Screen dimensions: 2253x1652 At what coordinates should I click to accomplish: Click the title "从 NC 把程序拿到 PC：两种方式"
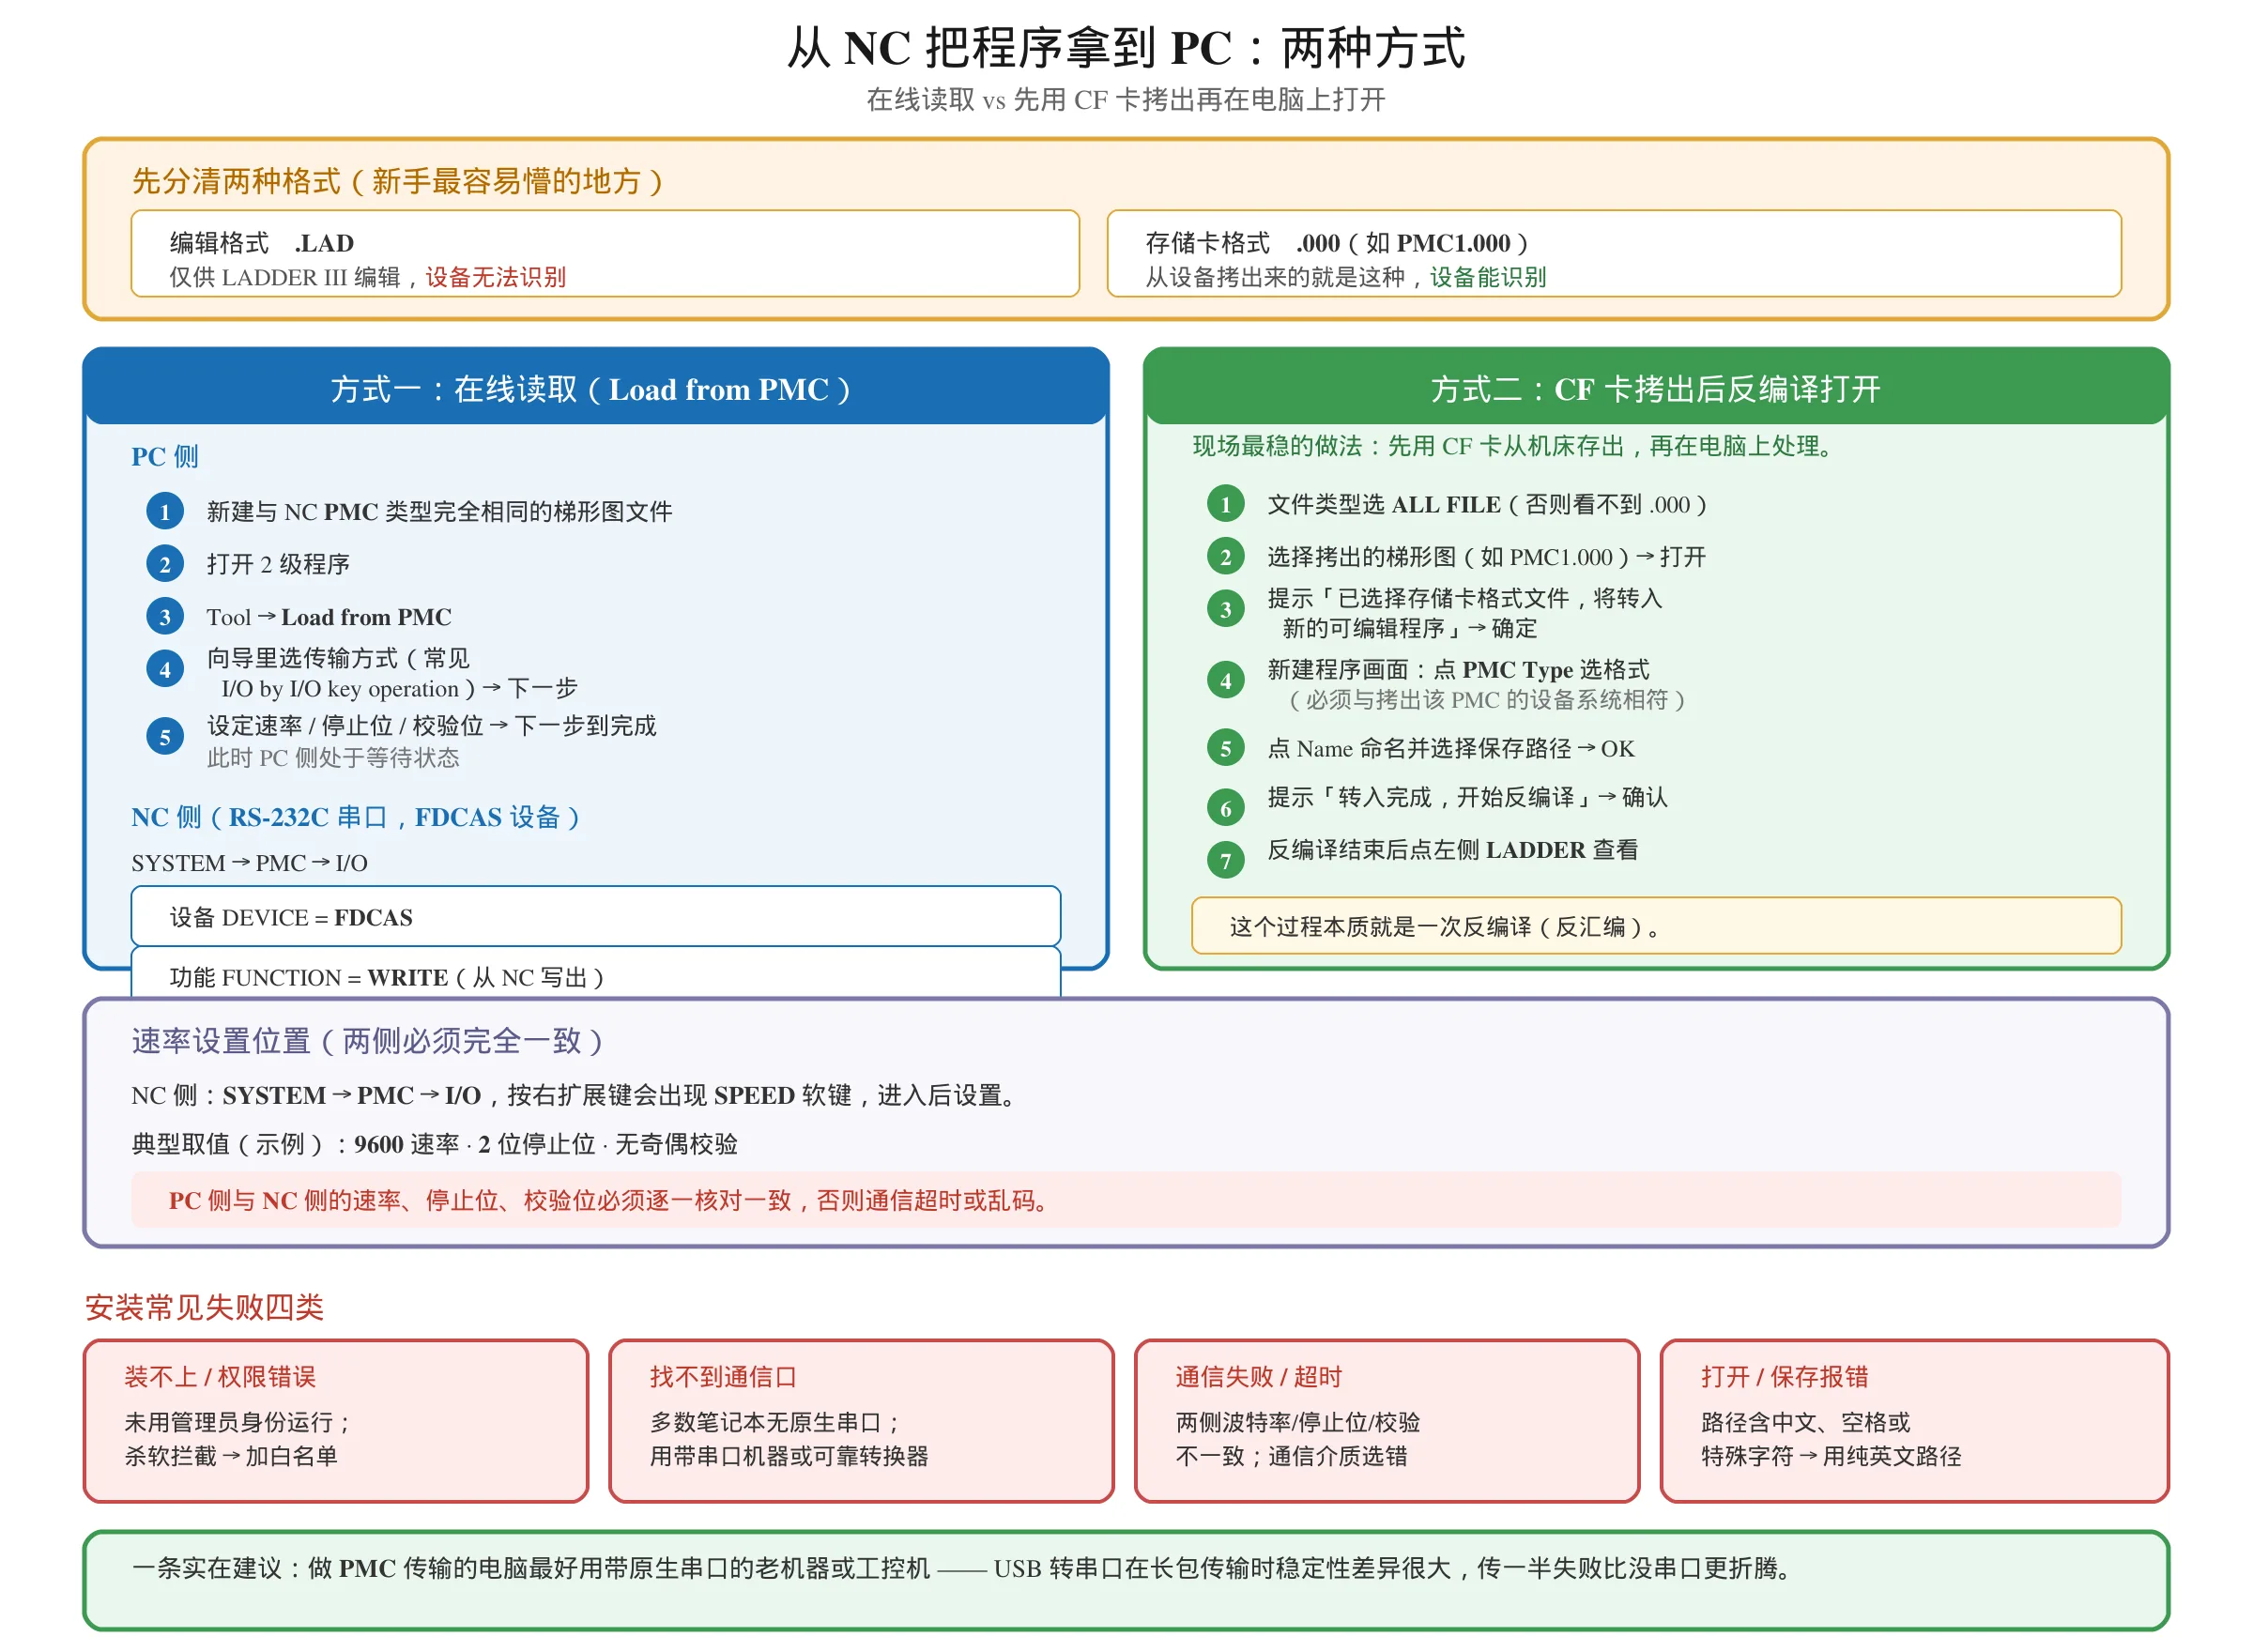1126,48
